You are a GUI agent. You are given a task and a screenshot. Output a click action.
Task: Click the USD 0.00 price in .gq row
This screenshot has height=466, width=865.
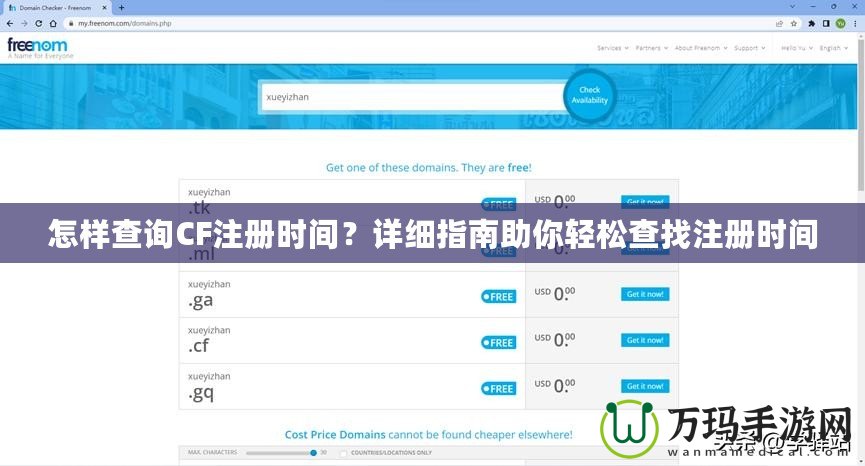pyautogui.click(x=554, y=385)
